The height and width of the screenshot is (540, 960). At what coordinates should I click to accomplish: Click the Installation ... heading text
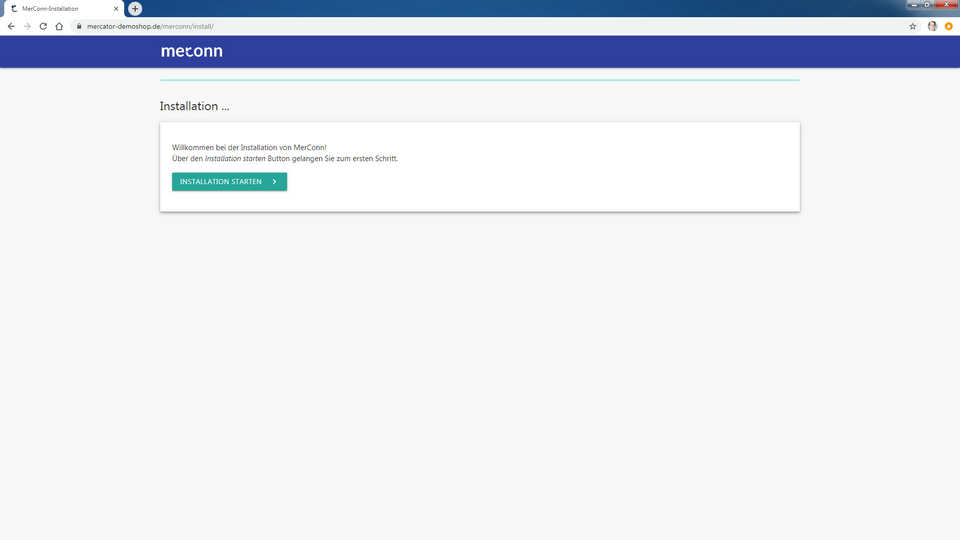[195, 106]
